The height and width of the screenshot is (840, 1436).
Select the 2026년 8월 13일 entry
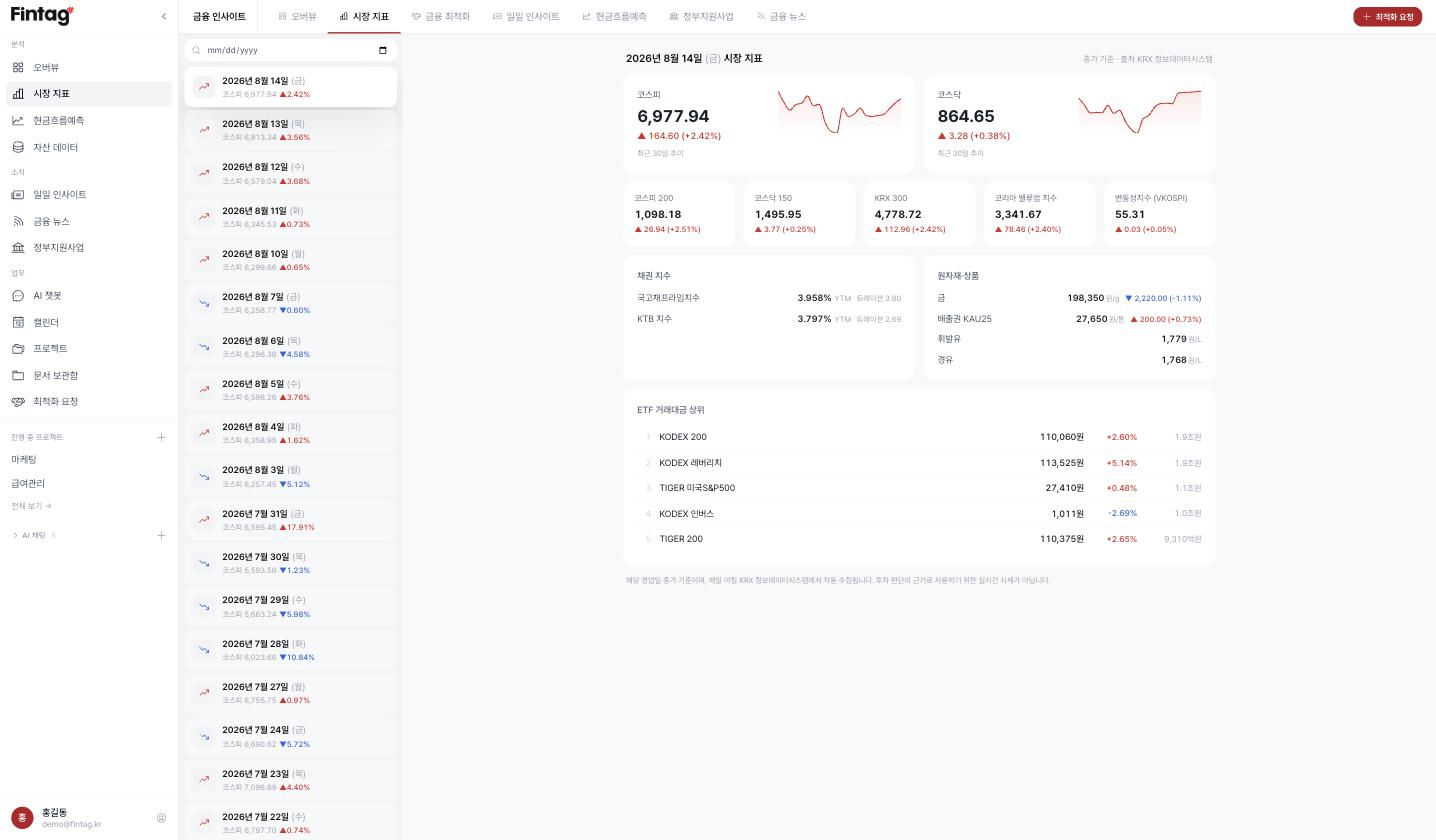[291, 130]
